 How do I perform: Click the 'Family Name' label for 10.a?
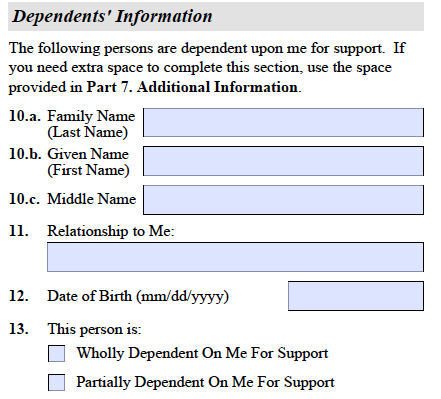91,116
